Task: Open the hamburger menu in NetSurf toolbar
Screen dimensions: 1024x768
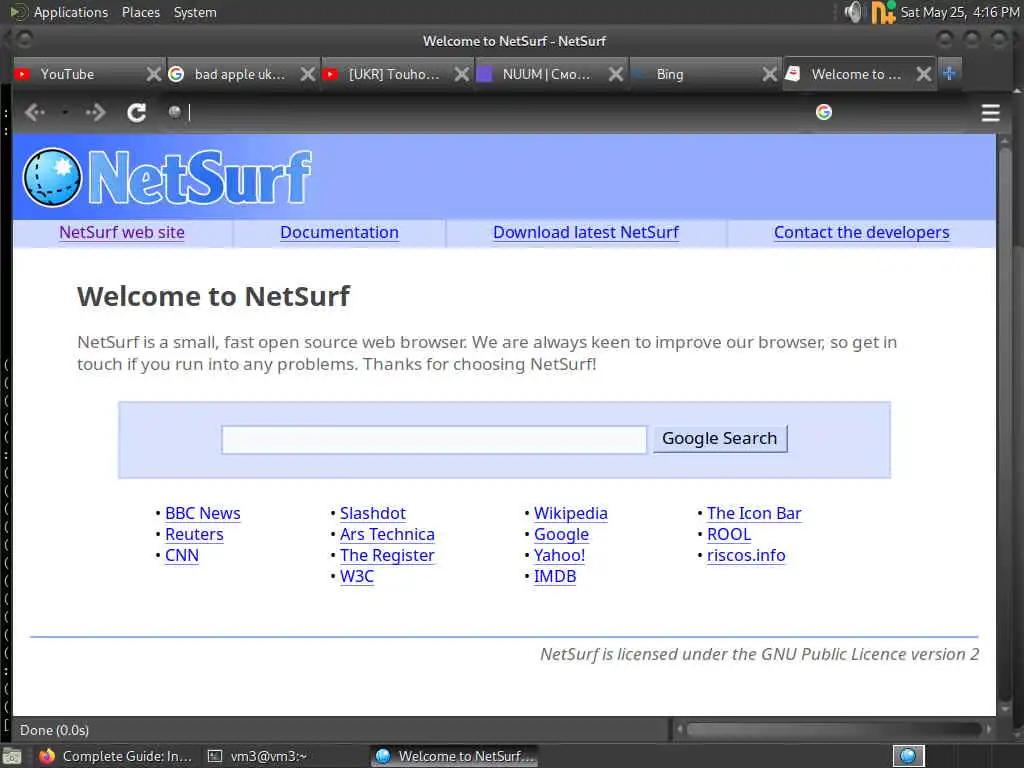Action: coord(990,112)
